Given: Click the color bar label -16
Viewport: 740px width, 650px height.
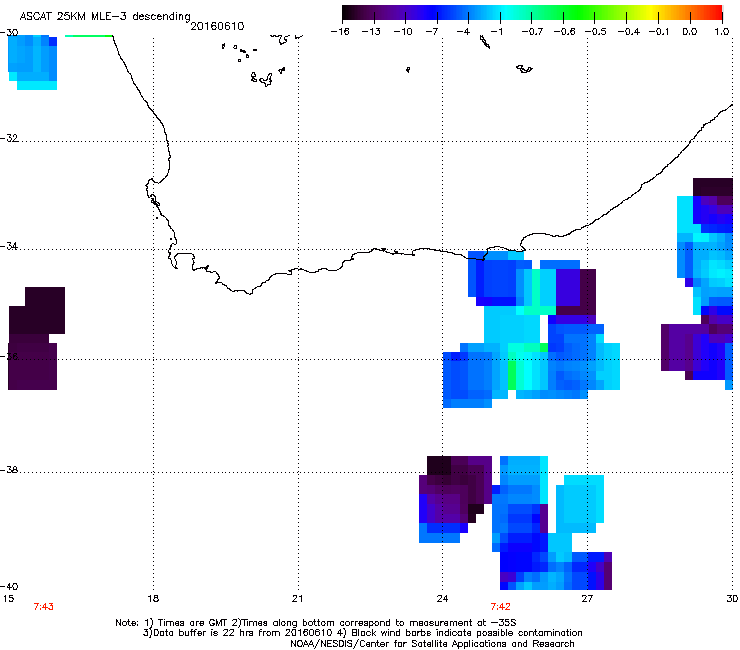Looking at the screenshot, I should 340,32.
